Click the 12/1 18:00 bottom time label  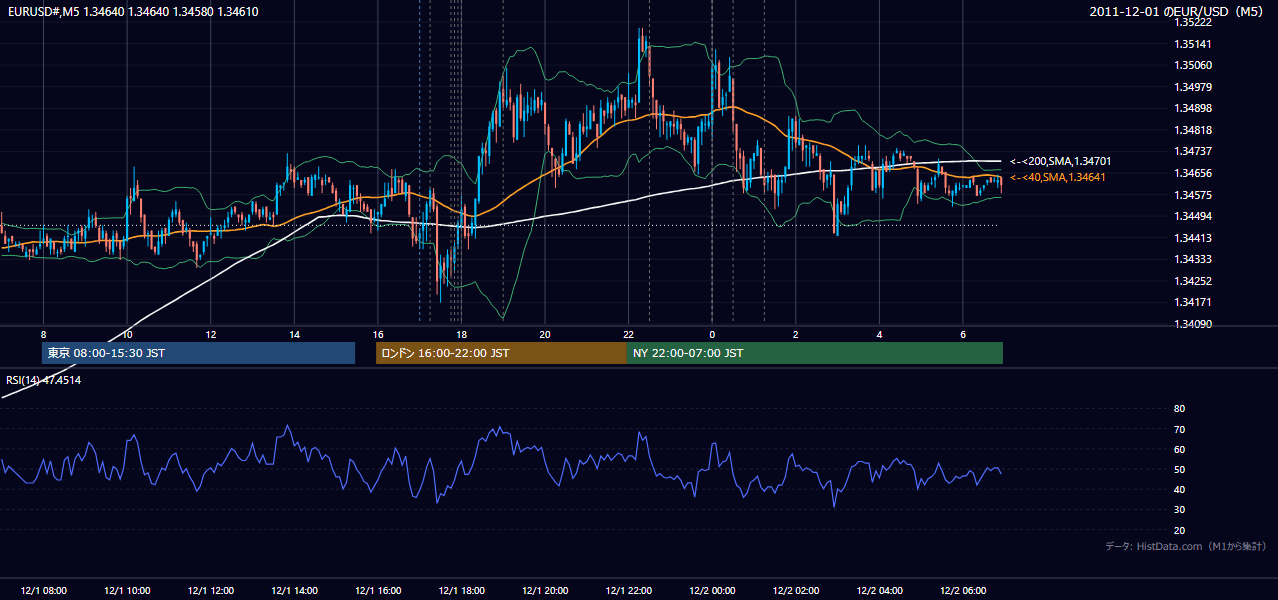pyautogui.click(x=461, y=591)
